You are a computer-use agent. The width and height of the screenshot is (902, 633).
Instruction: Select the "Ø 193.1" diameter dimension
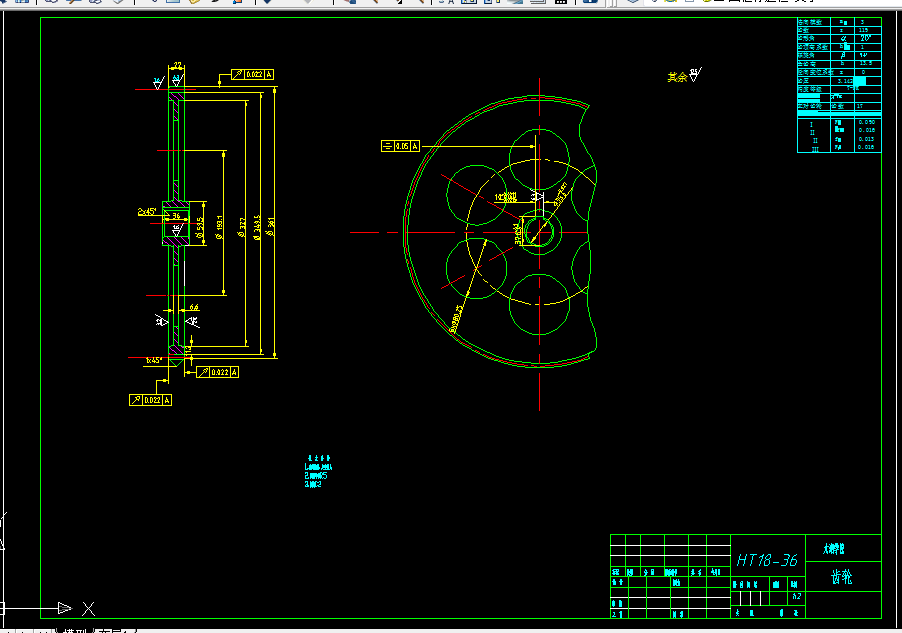click(x=219, y=228)
